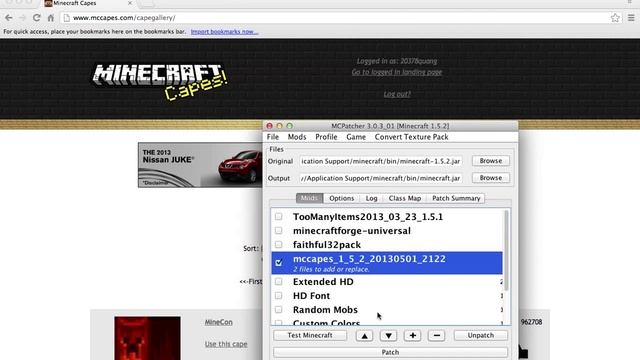Click Import bookmarks now link
The image size is (640, 360).
click(x=224, y=31)
